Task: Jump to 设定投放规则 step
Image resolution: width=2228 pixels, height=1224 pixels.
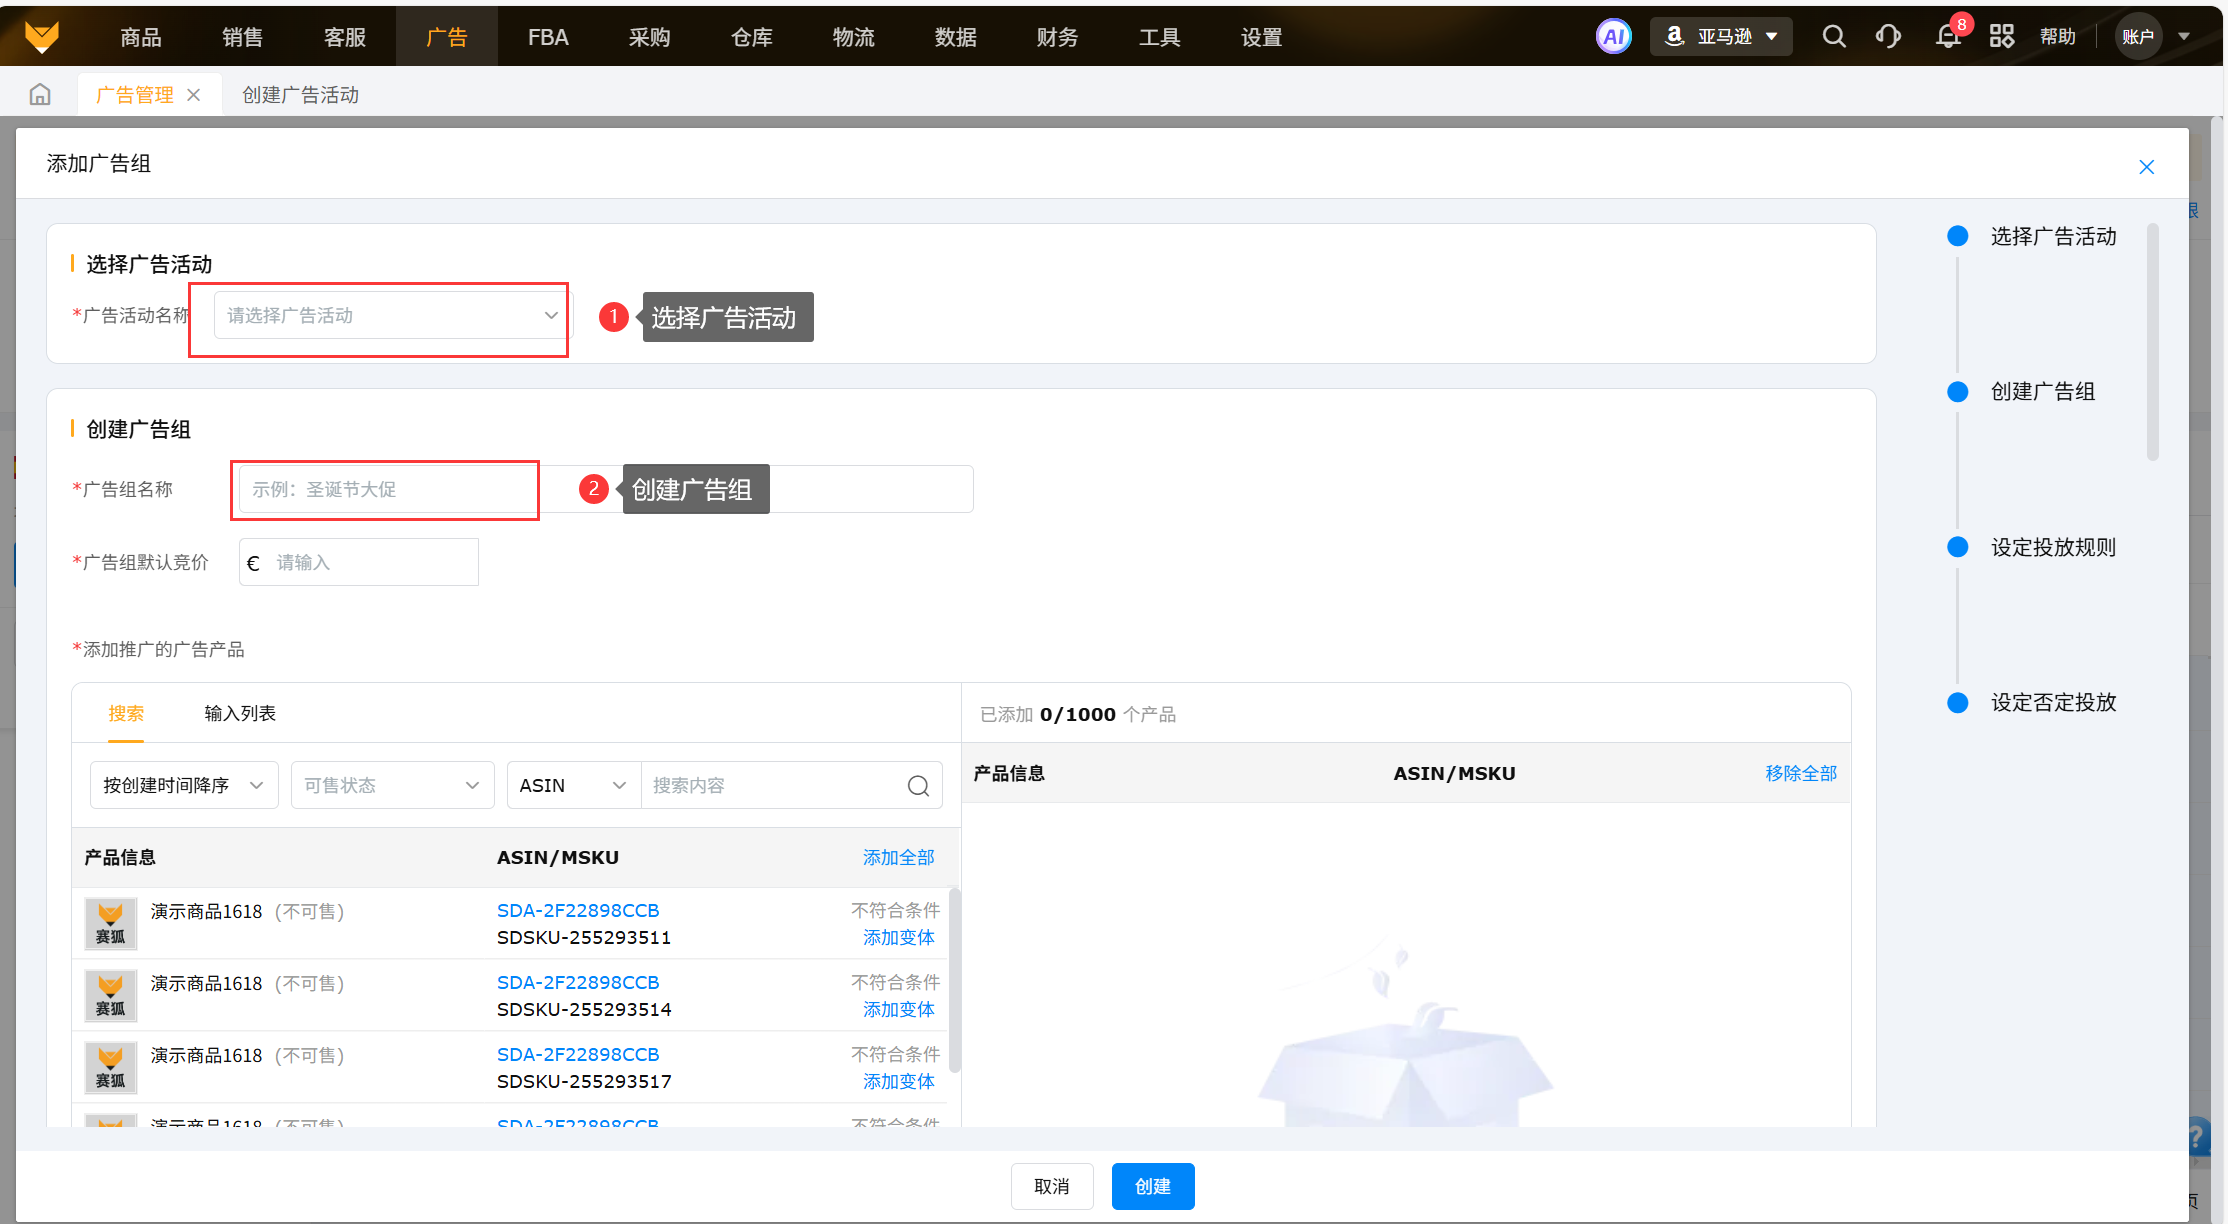Action: click(2052, 548)
